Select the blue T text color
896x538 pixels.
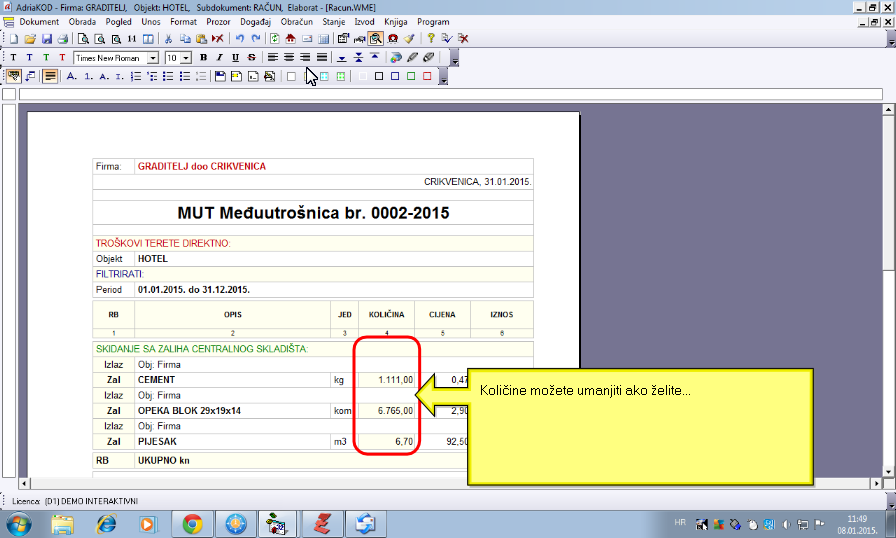point(30,58)
